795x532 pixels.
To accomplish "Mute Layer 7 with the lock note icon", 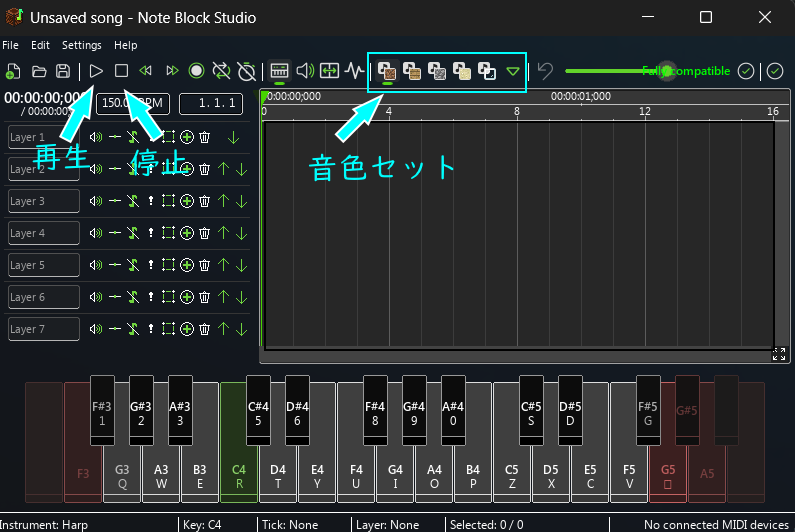I will pos(133,329).
